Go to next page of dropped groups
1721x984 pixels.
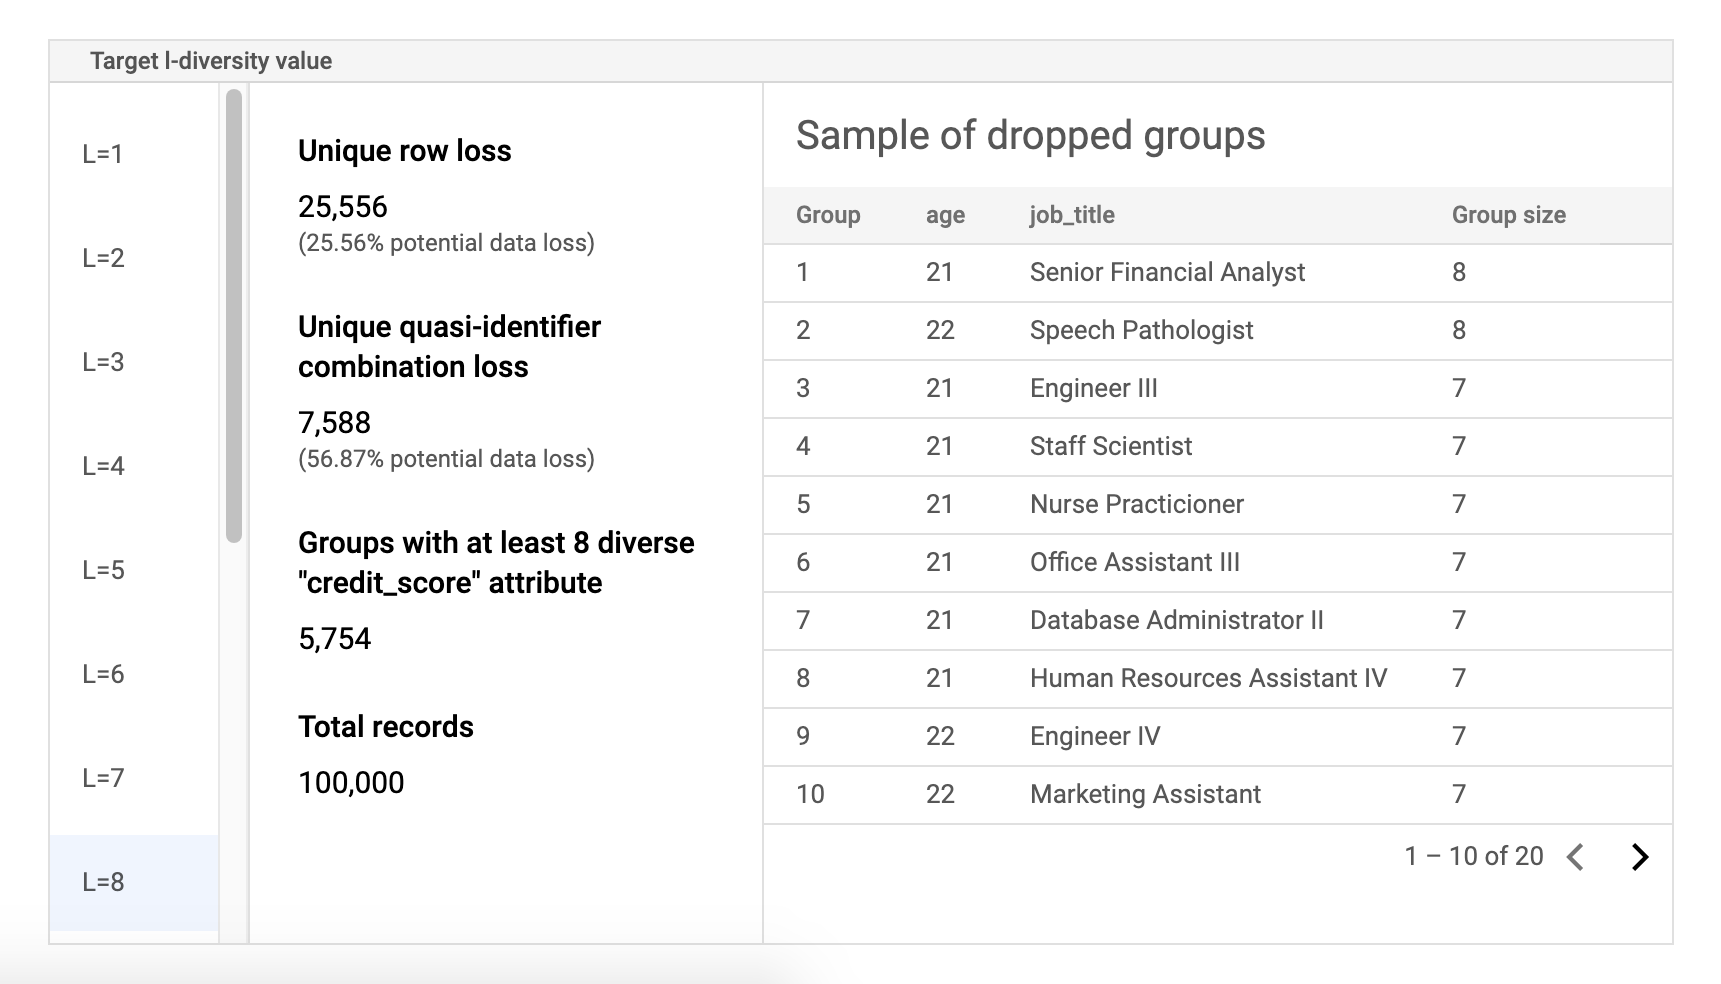coord(1639,857)
